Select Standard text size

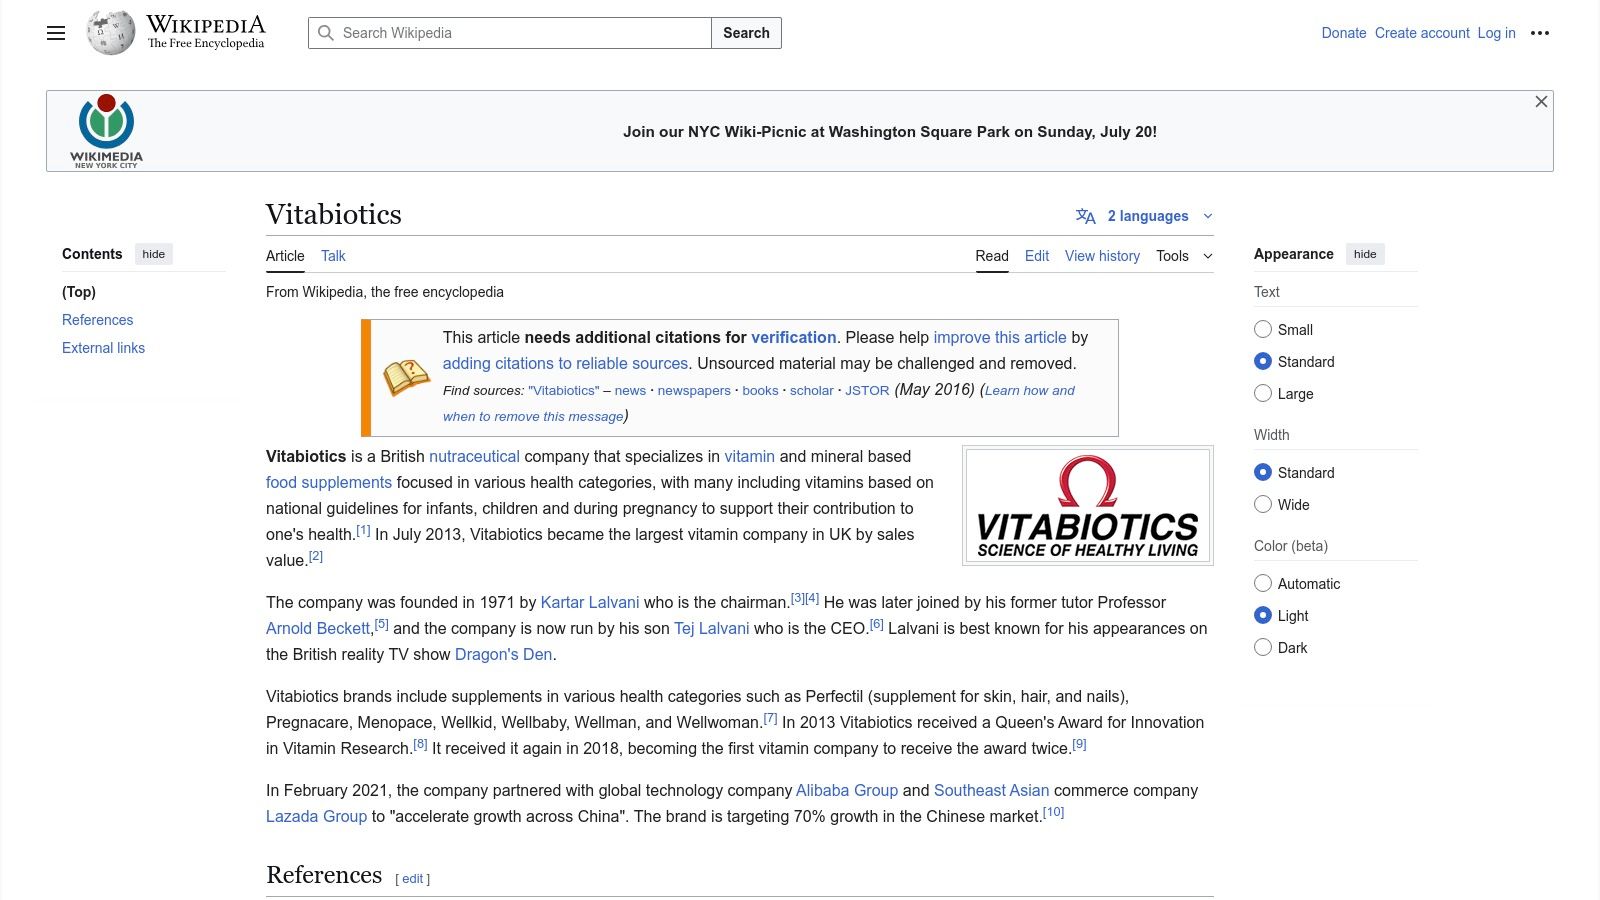[x=1263, y=362]
